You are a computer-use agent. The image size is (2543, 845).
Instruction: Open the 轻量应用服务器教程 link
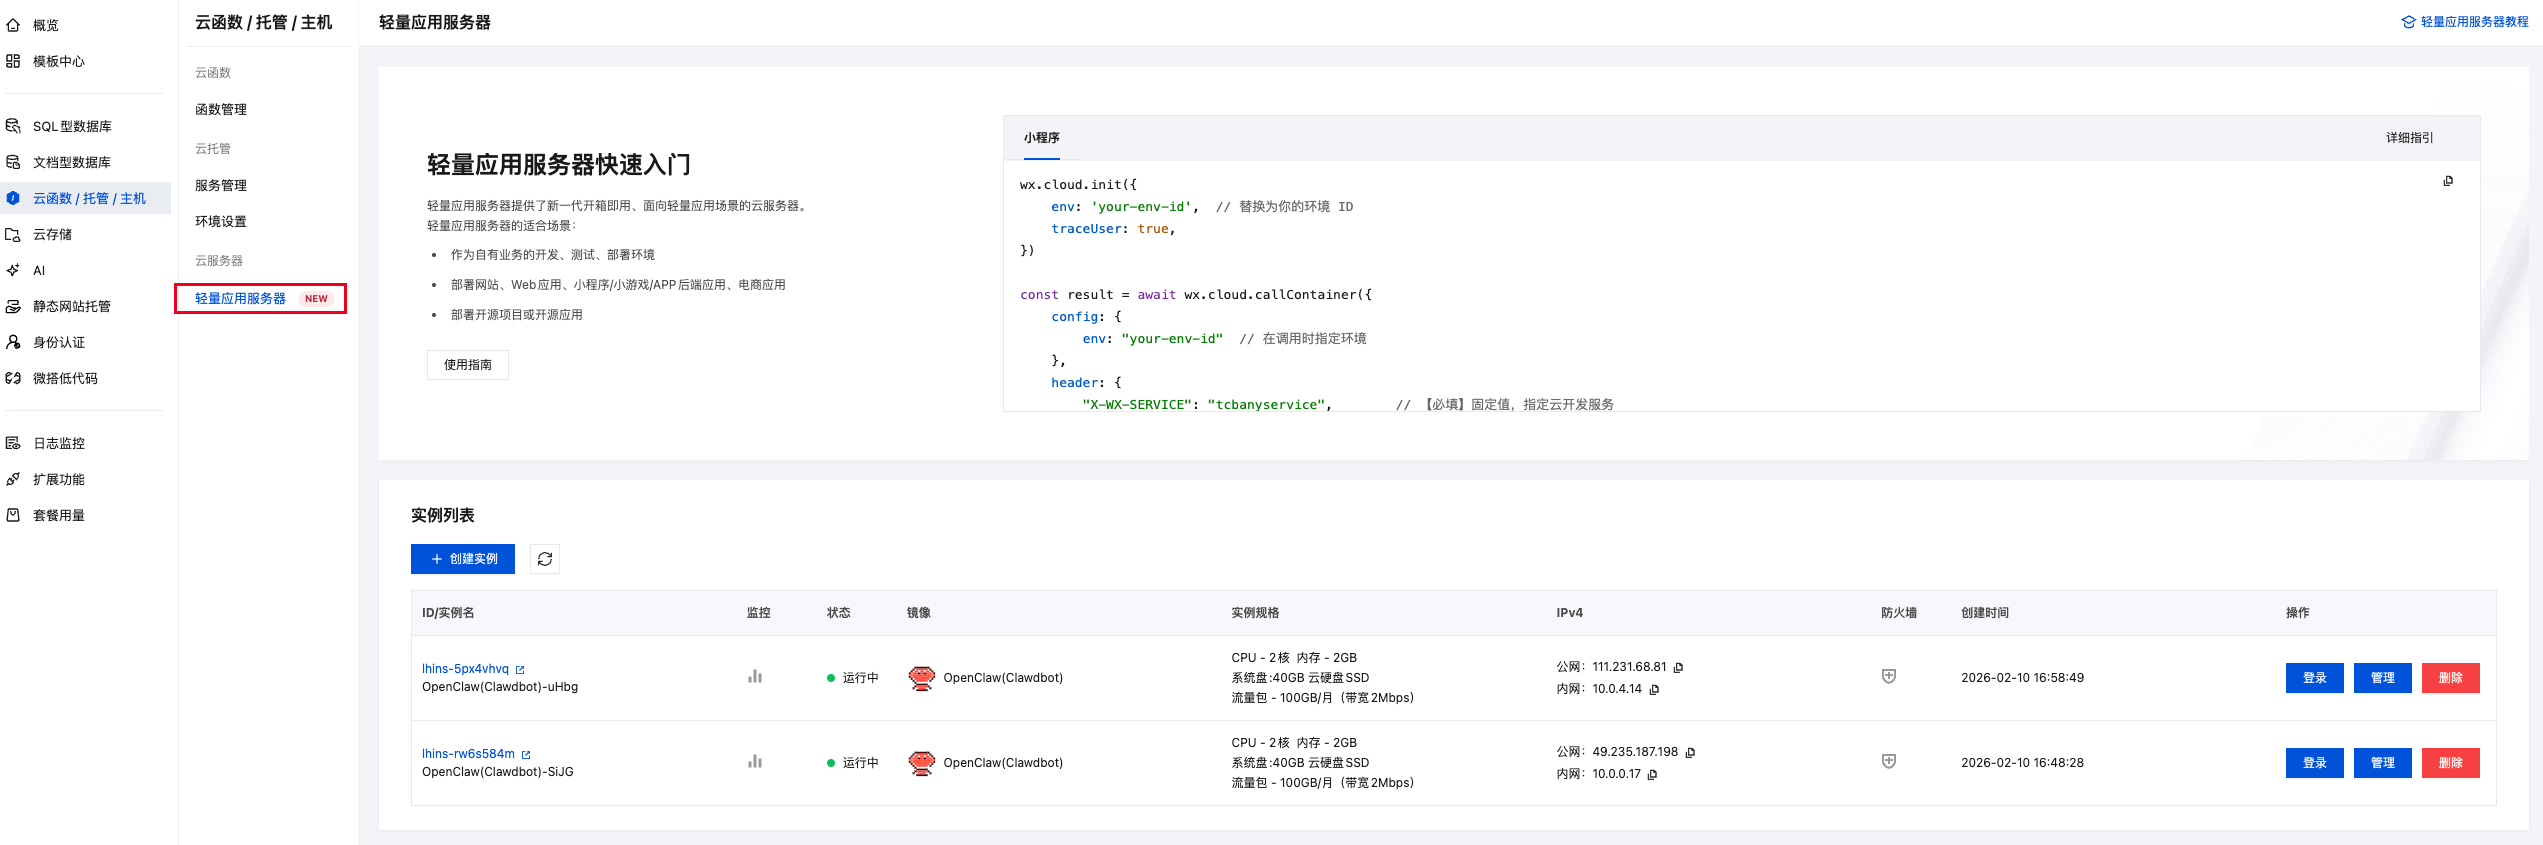click(2473, 22)
